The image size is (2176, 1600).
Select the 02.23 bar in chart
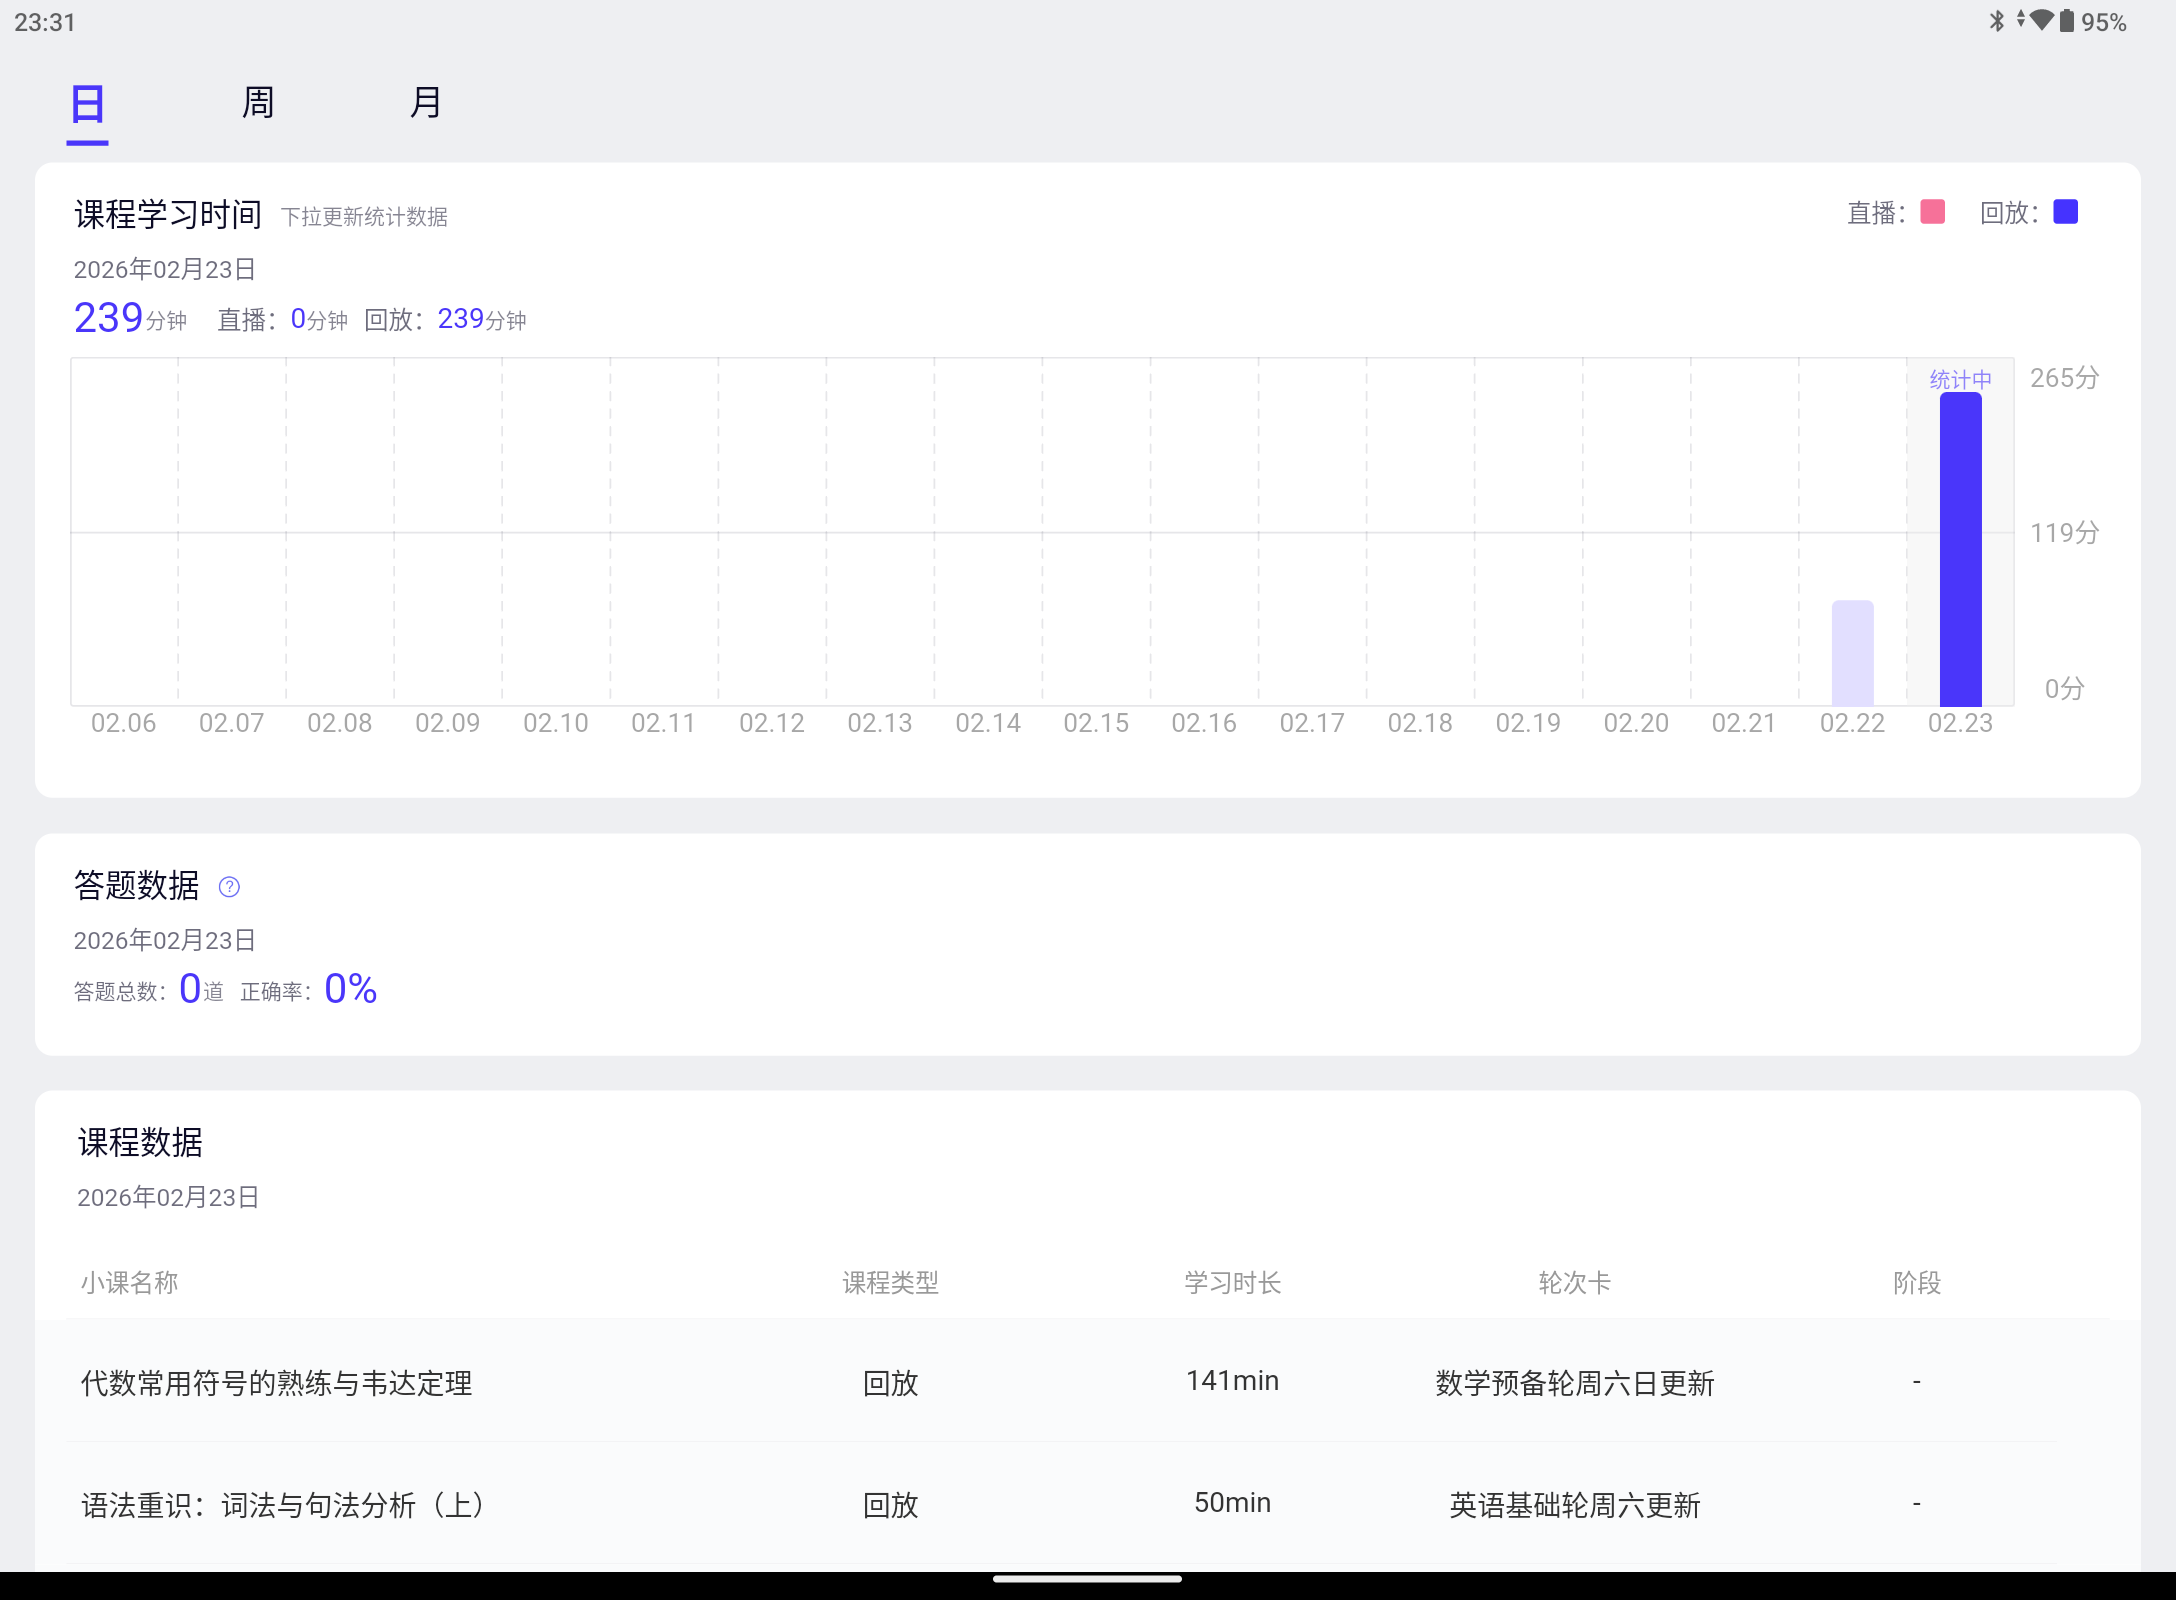pyautogui.click(x=1960, y=550)
